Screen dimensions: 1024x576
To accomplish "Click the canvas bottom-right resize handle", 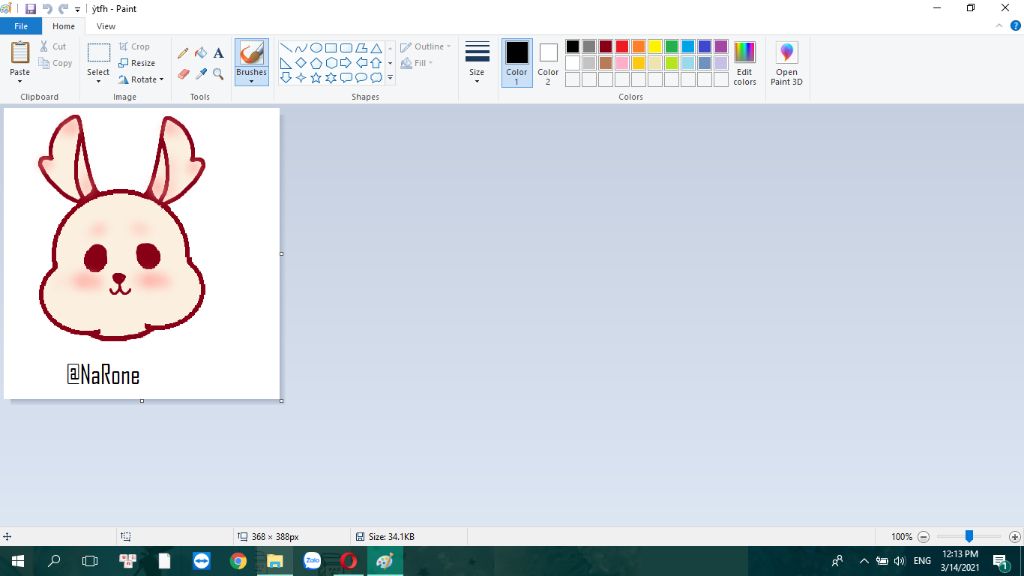I will tap(281, 400).
